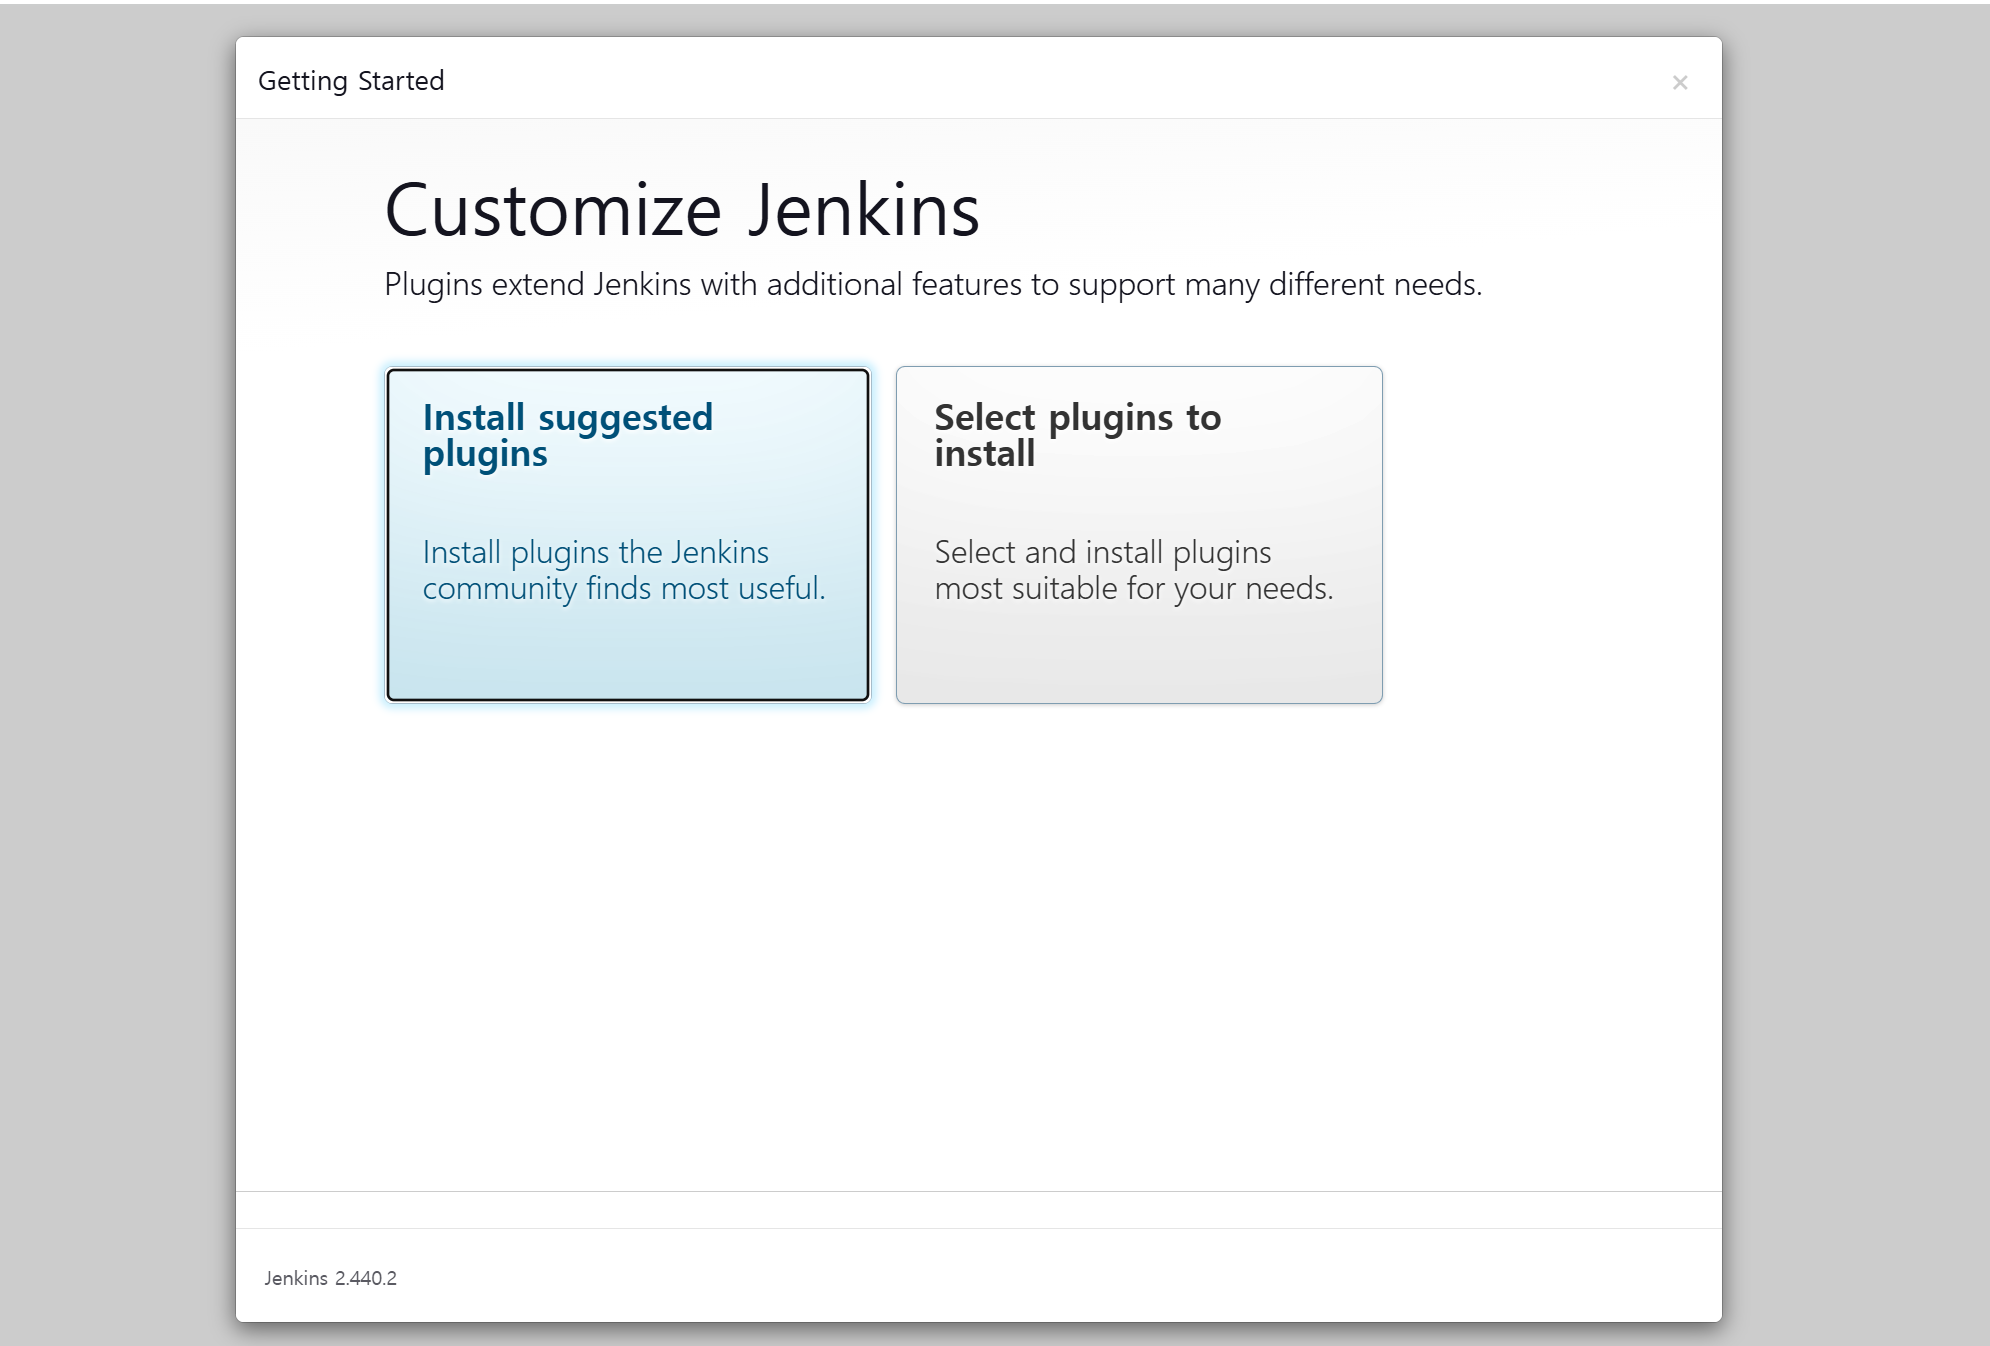This screenshot has width=1990, height=1346.
Task: Close the Getting Started dialog
Action: pos(1680,83)
